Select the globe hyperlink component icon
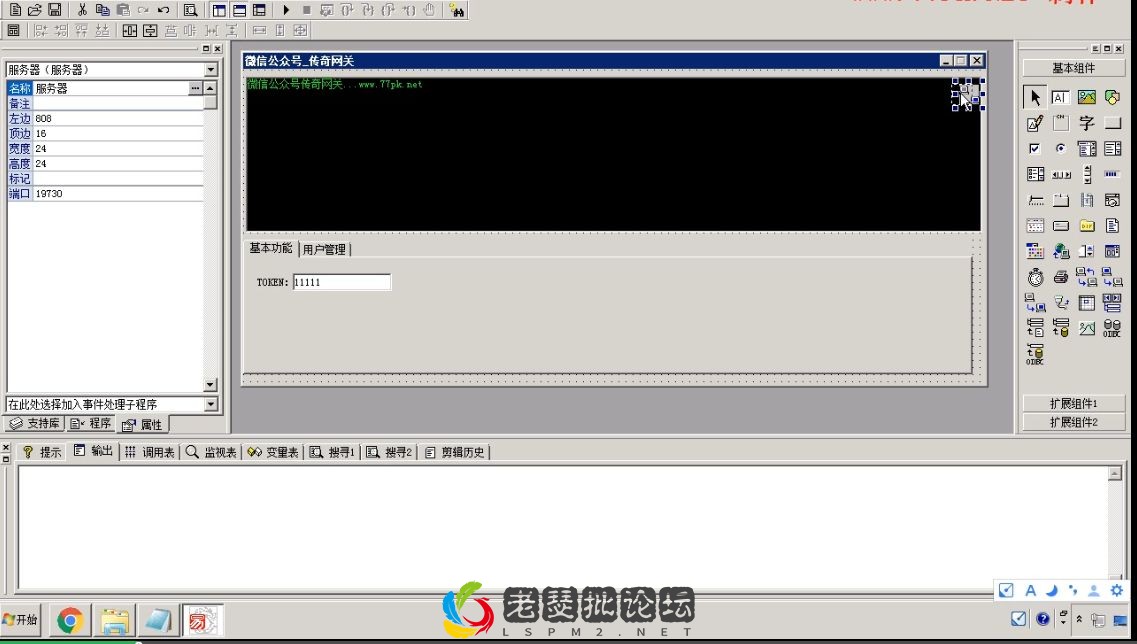The height and width of the screenshot is (644, 1137). (1061, 251)
